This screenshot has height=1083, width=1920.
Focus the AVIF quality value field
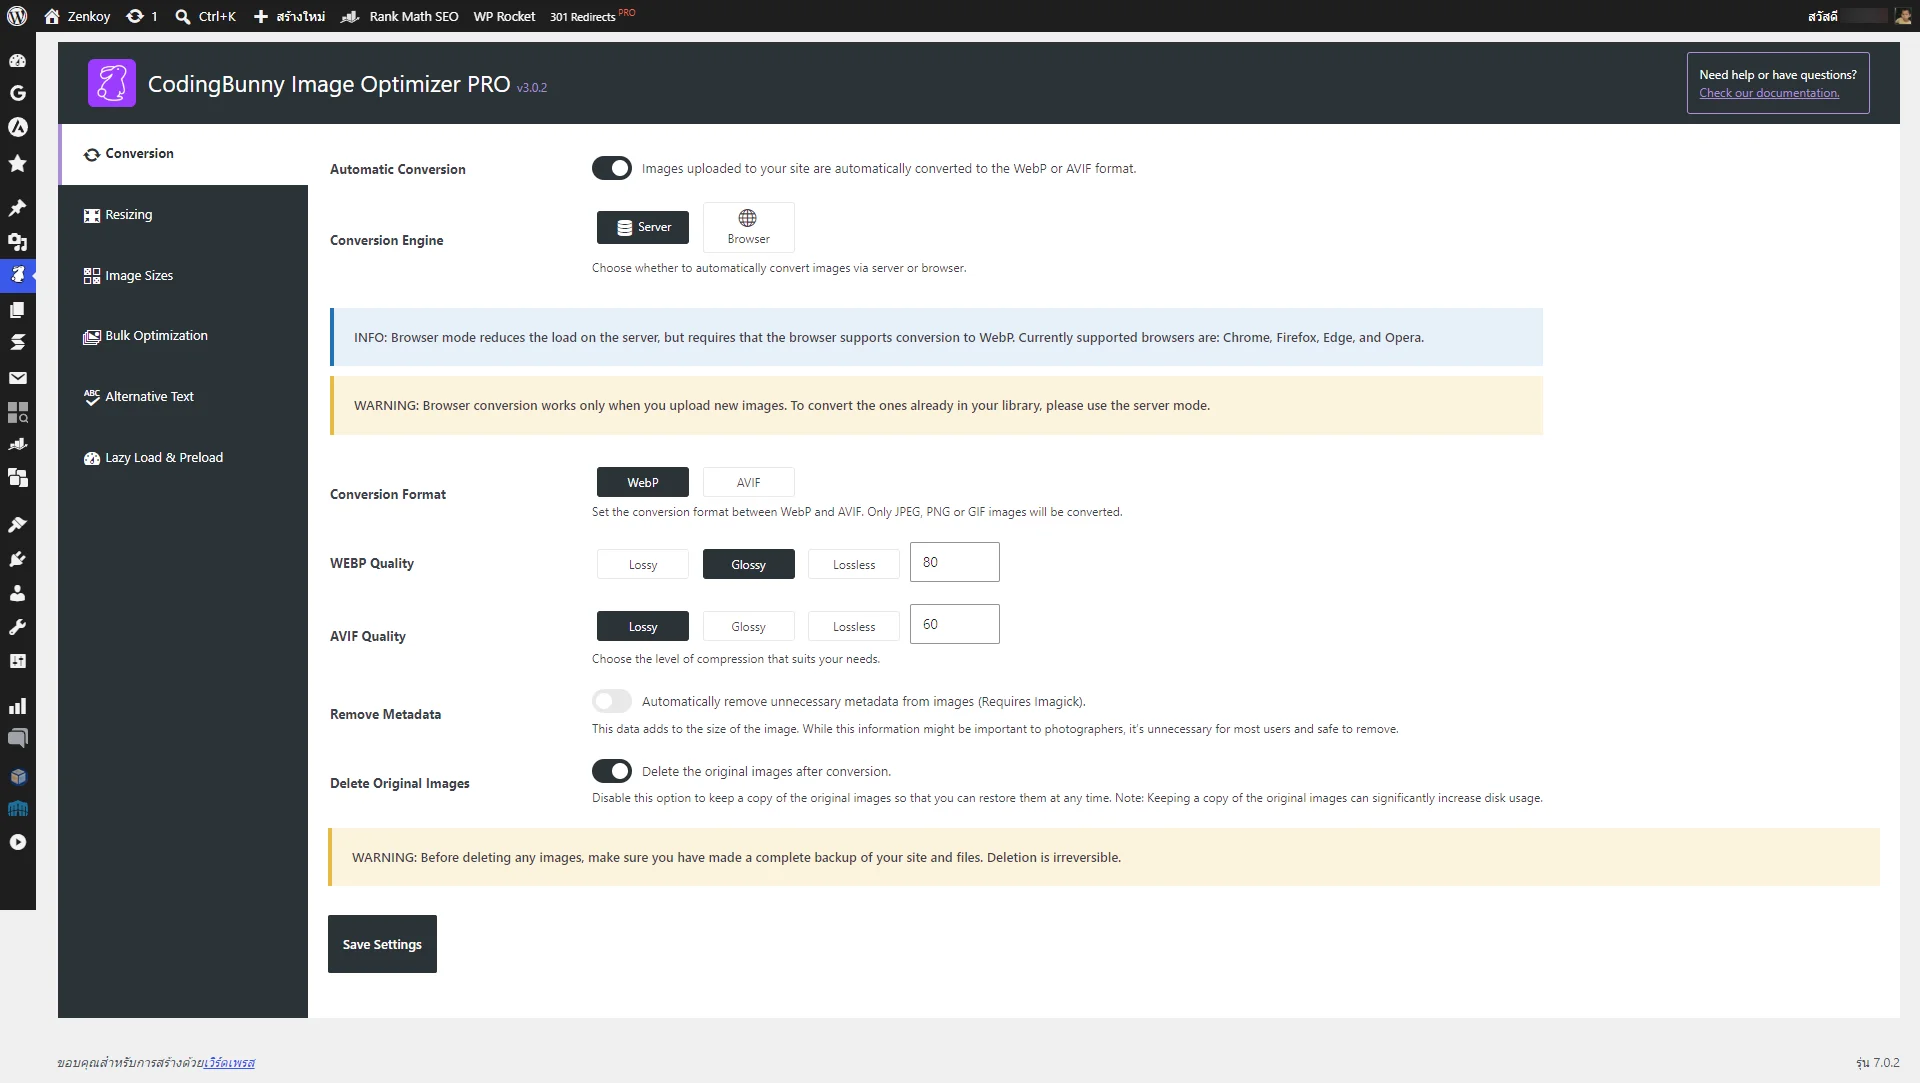(x=955, y=624)
